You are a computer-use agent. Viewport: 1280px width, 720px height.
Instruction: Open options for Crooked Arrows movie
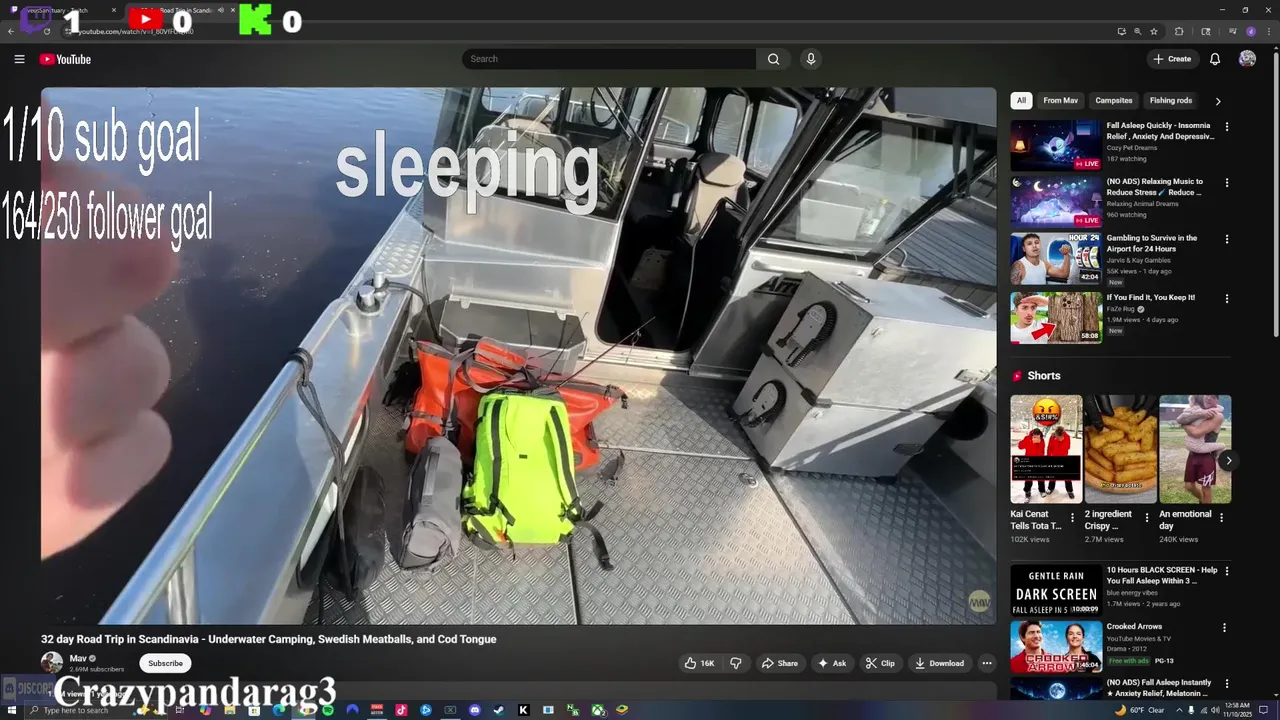pos(1225,628)
